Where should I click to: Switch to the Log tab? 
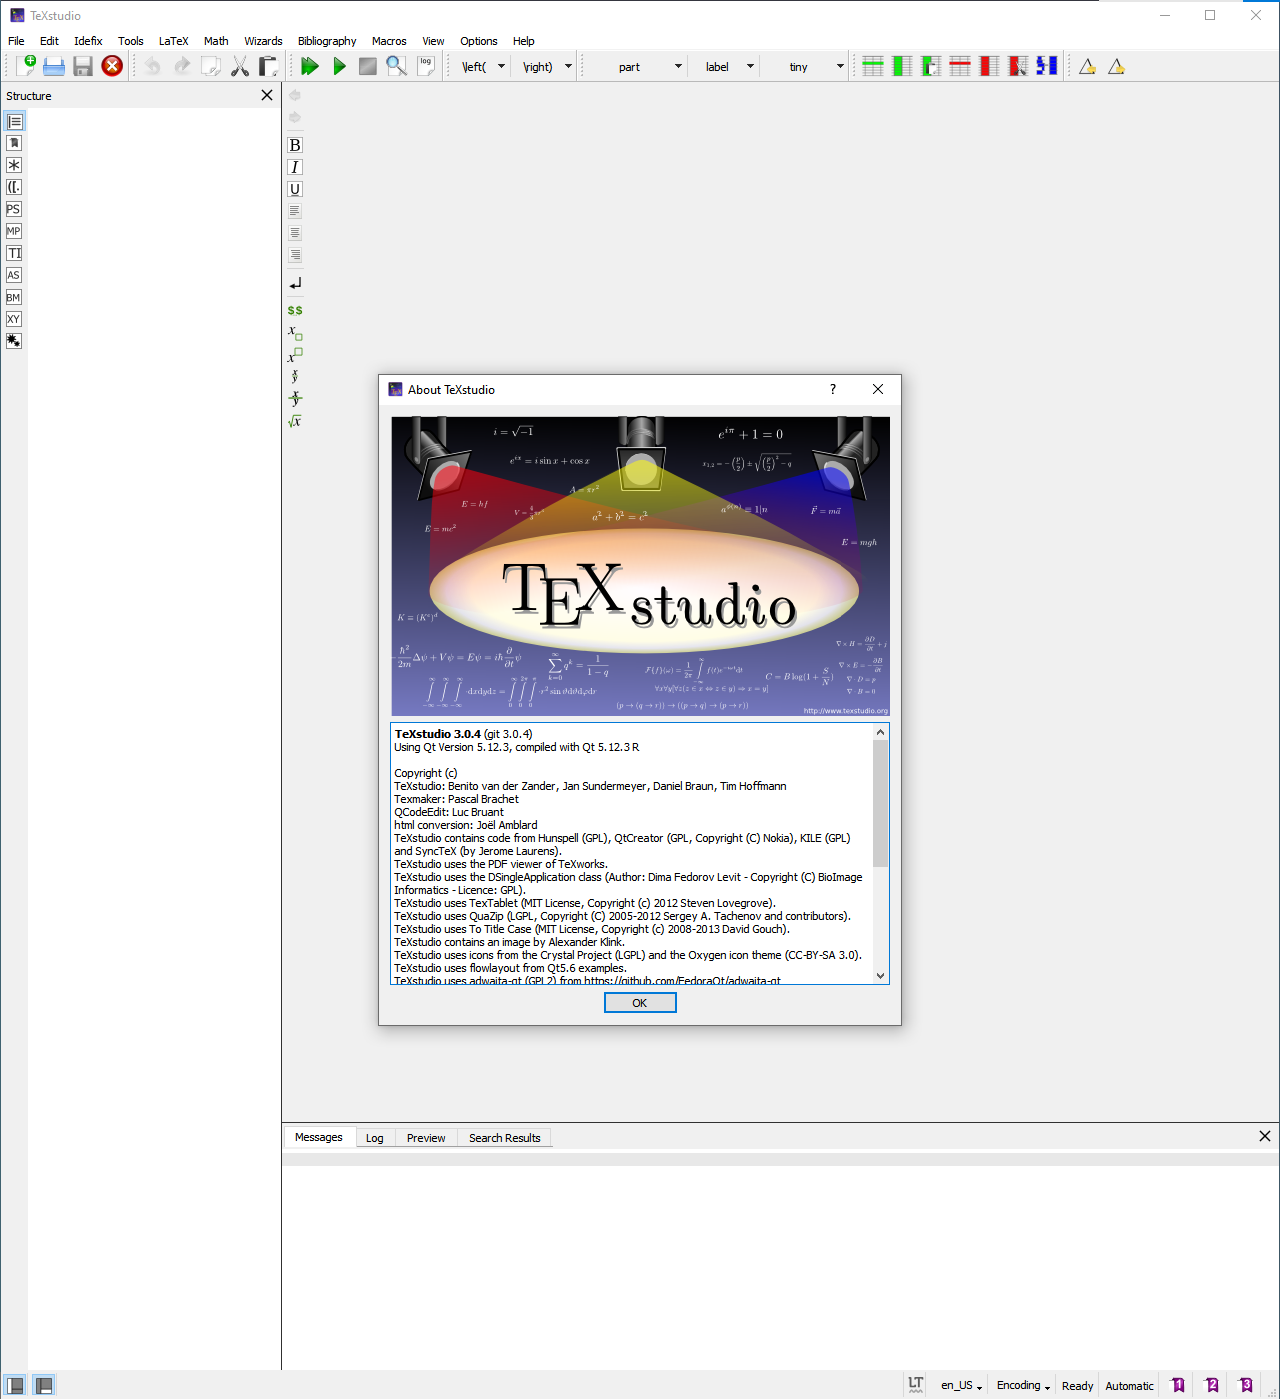[x=375, y=1137]
